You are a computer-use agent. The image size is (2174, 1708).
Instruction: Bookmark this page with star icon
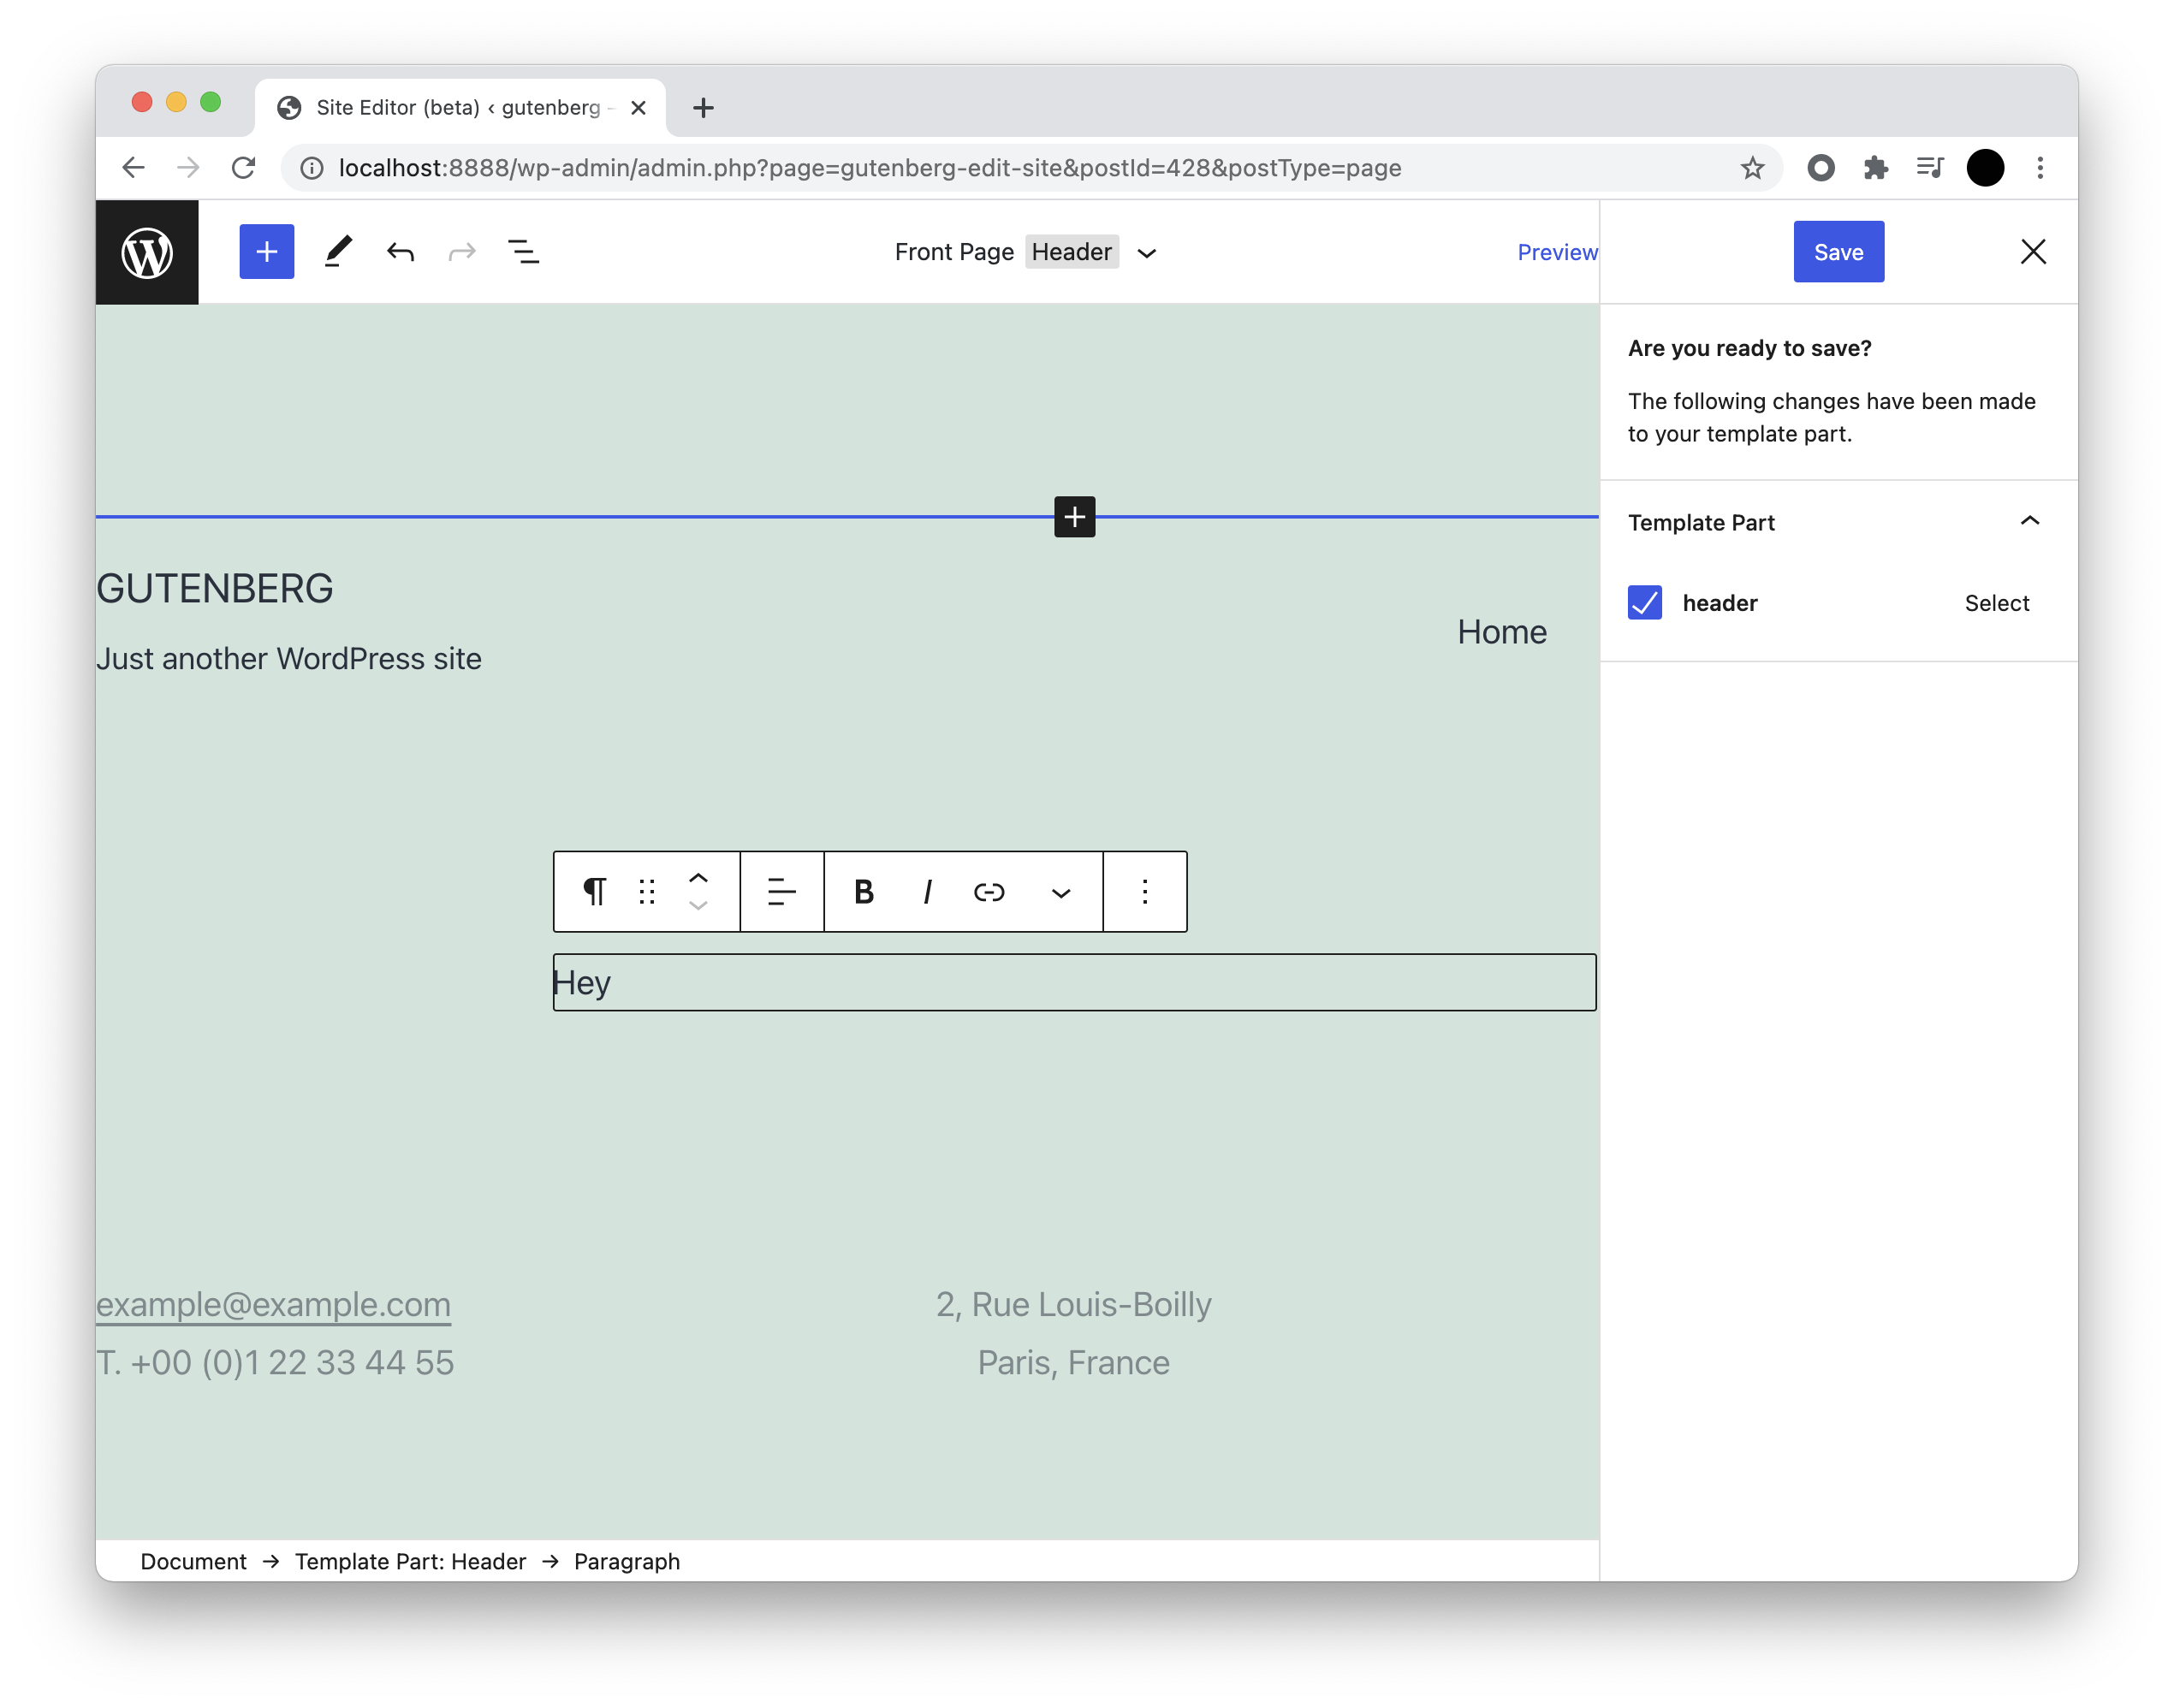[1752, 167]
